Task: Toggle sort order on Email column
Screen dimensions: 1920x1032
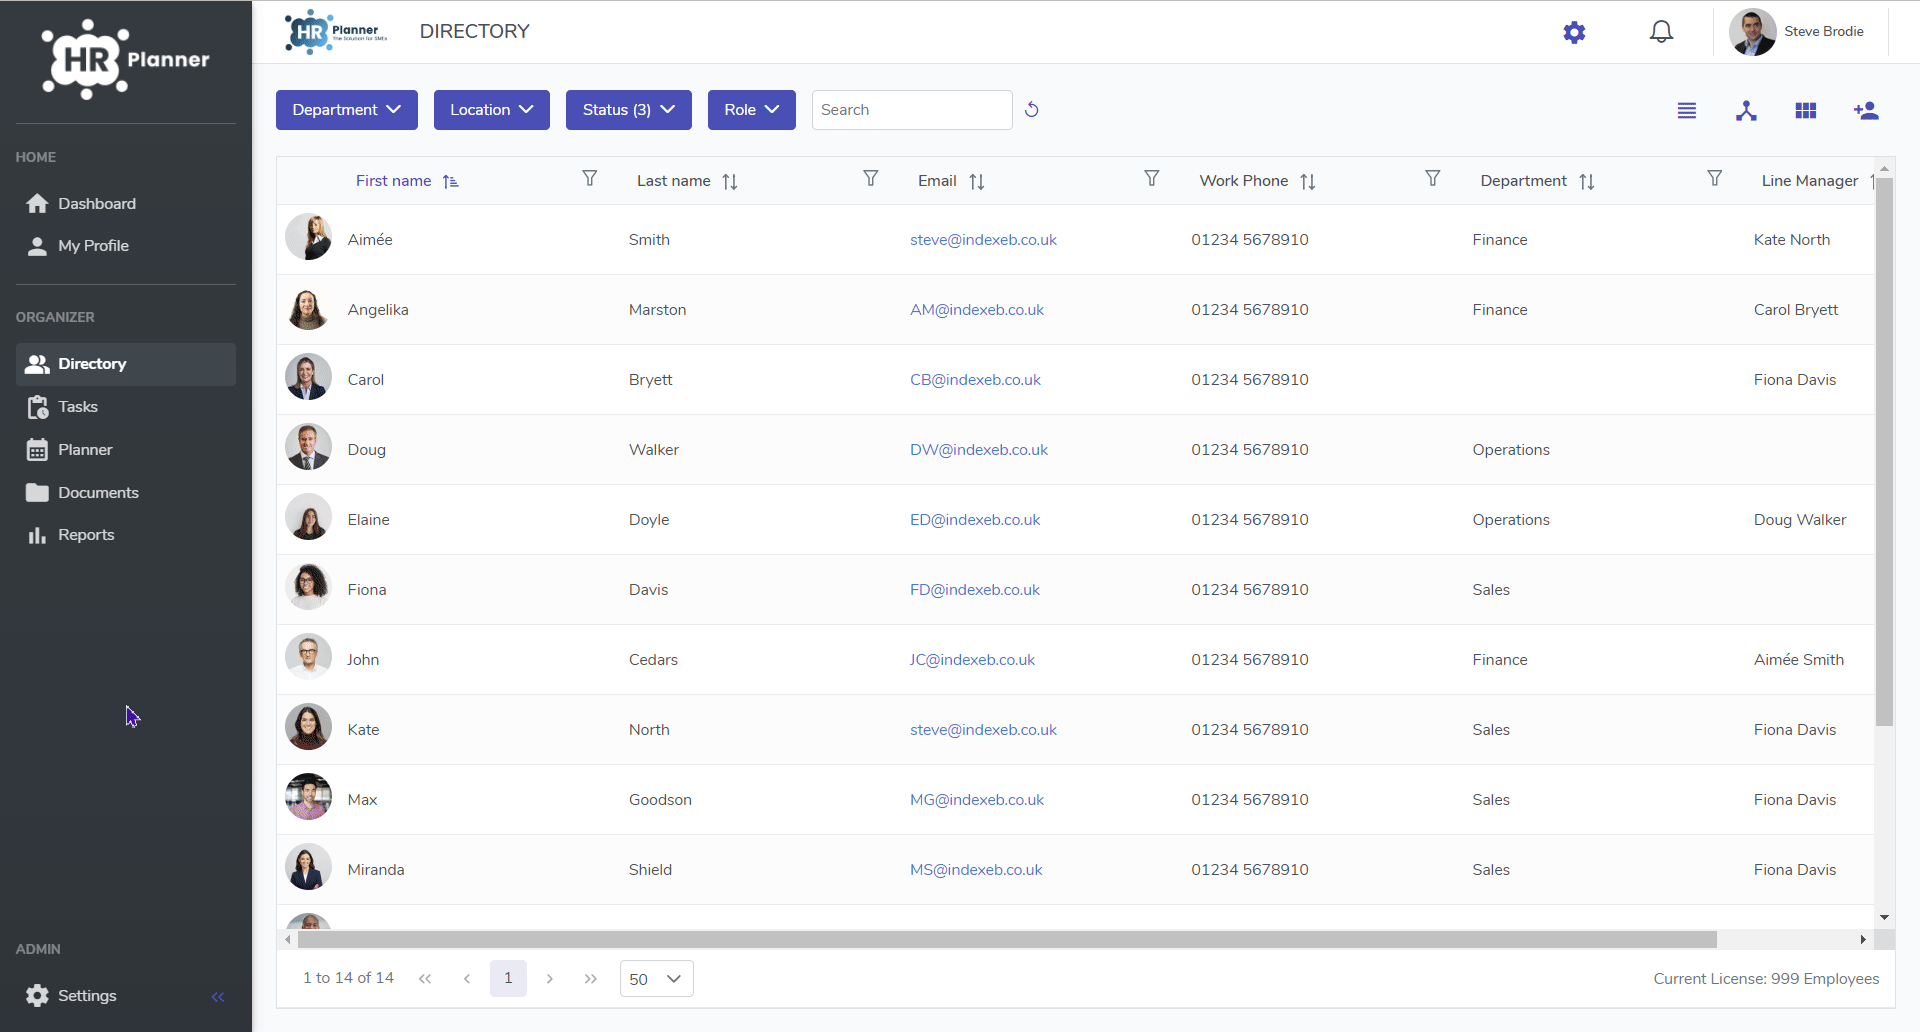Action: [977, 181]
